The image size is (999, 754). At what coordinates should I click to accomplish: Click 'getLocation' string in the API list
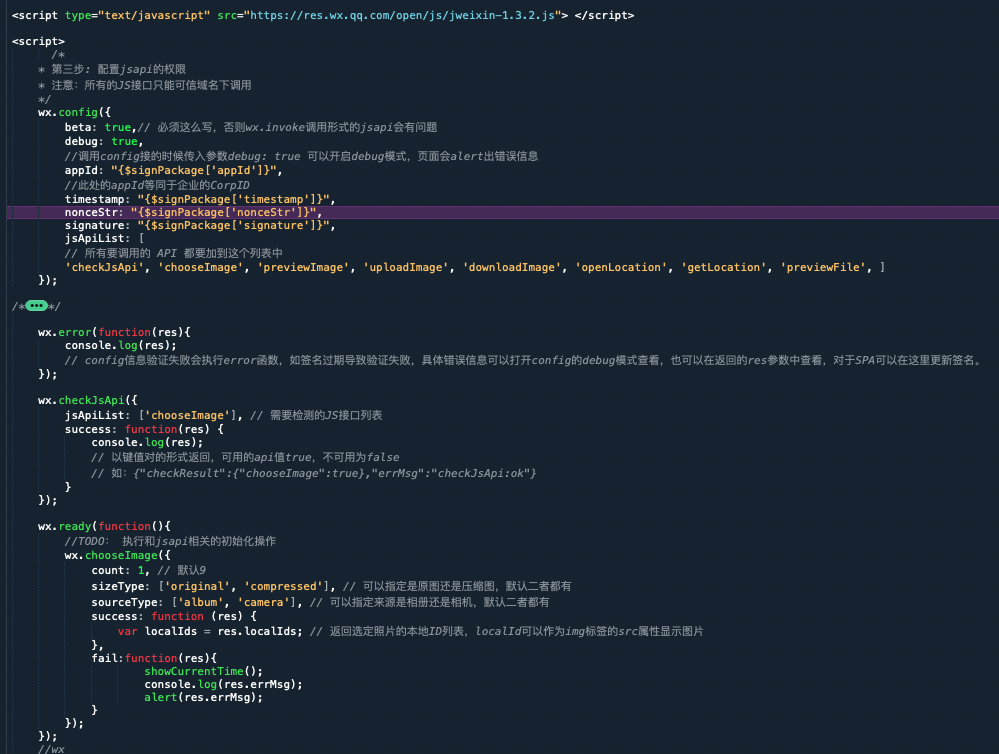pyautogui.click(x=724, y=268)
